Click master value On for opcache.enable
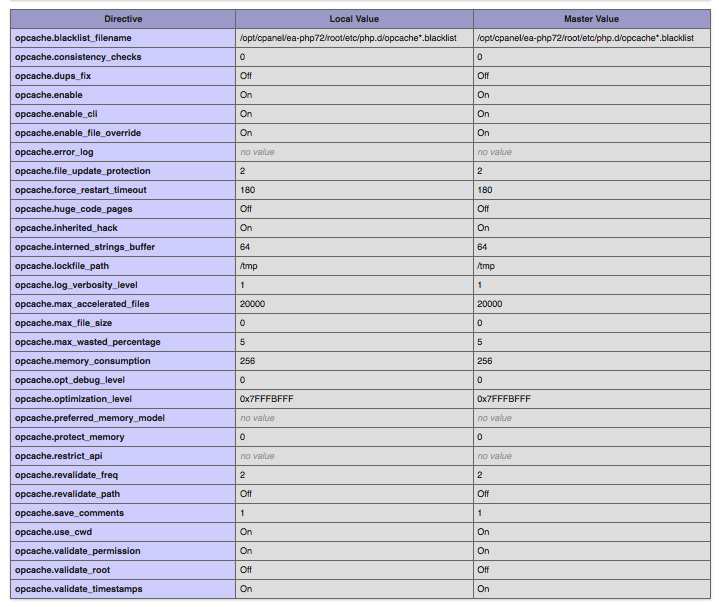 pyautogui.click(x=483, y=95)
